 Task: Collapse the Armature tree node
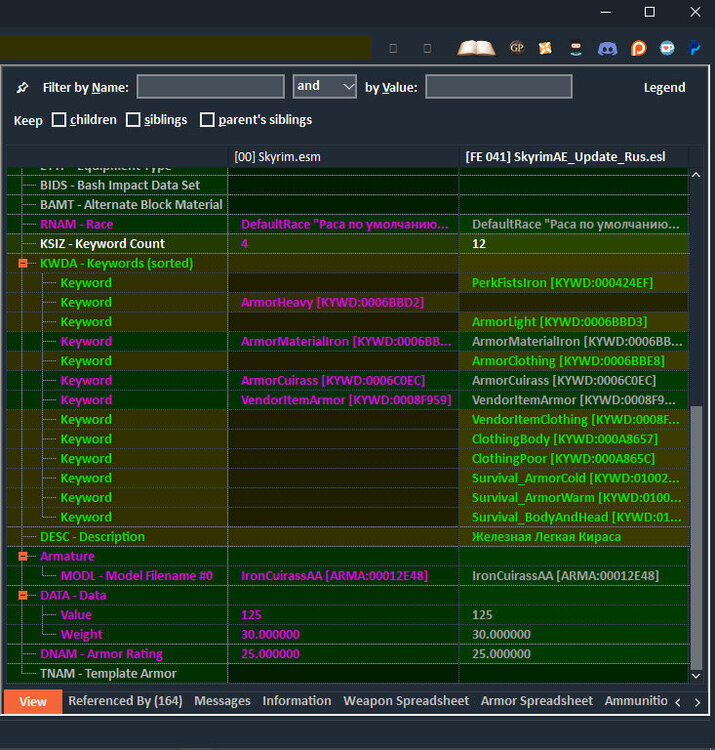pos(22,556)
